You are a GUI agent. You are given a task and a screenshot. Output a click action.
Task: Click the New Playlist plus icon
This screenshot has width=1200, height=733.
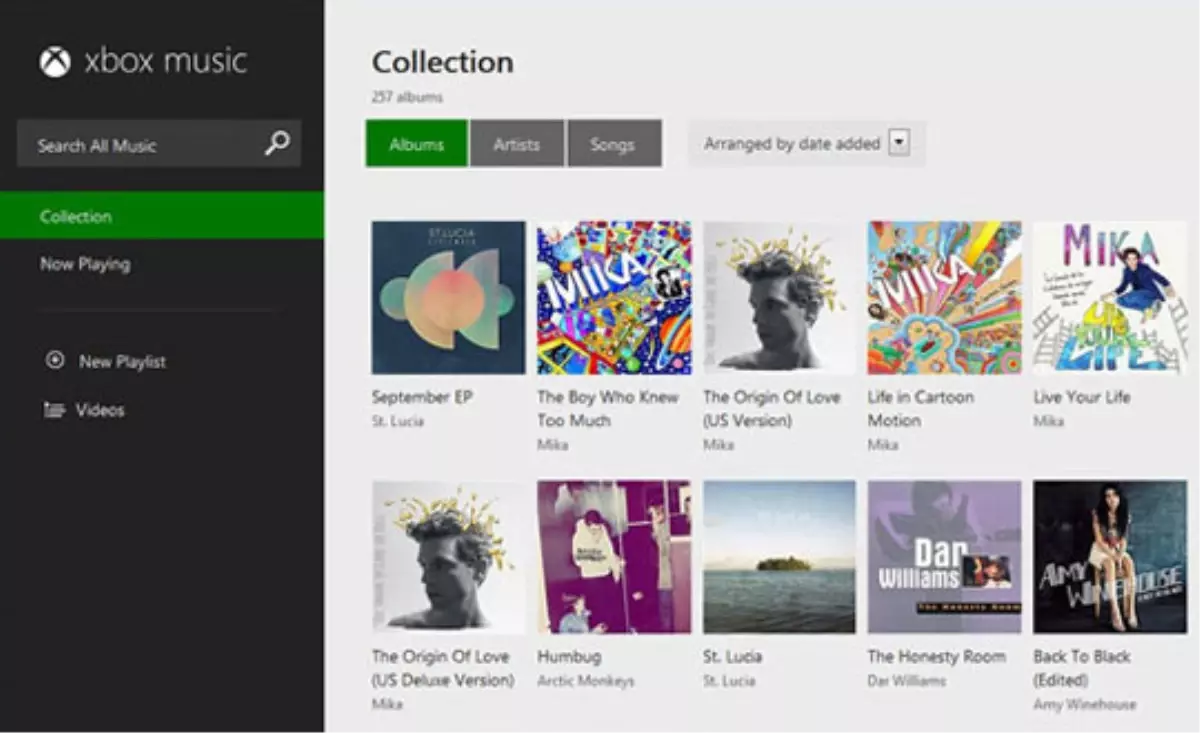(55, 360)
